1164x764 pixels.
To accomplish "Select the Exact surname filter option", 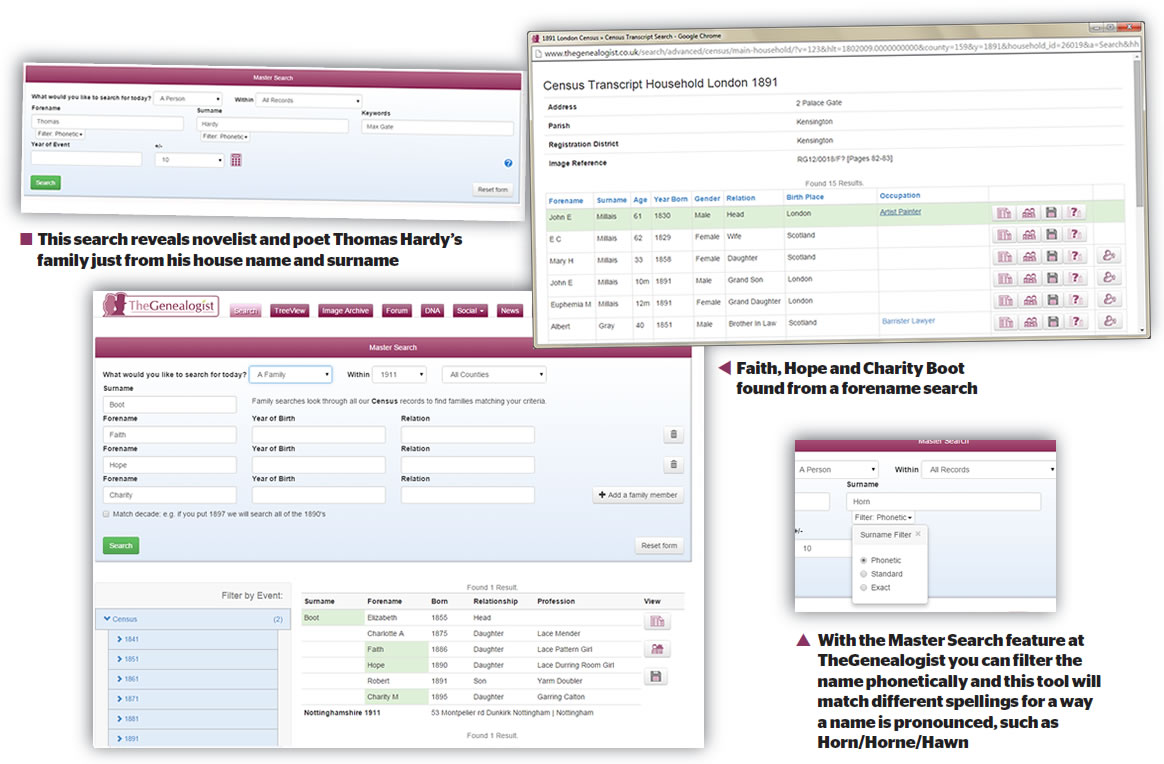I will coord(863,587).
